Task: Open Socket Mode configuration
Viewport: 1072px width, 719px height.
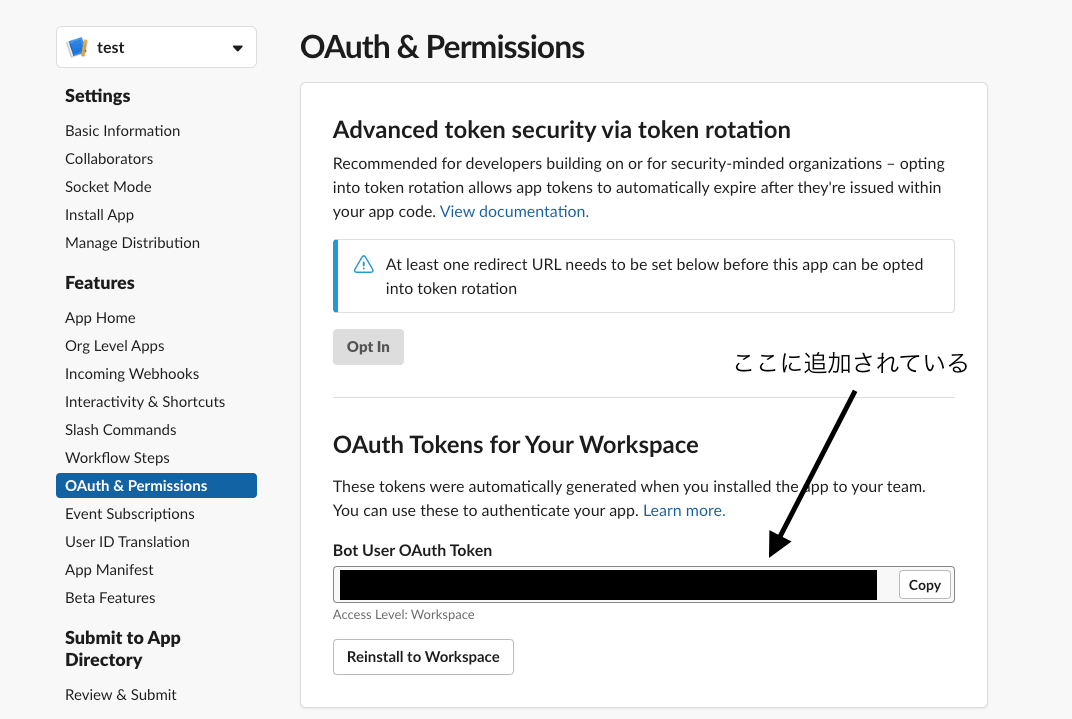Action: 108,186
